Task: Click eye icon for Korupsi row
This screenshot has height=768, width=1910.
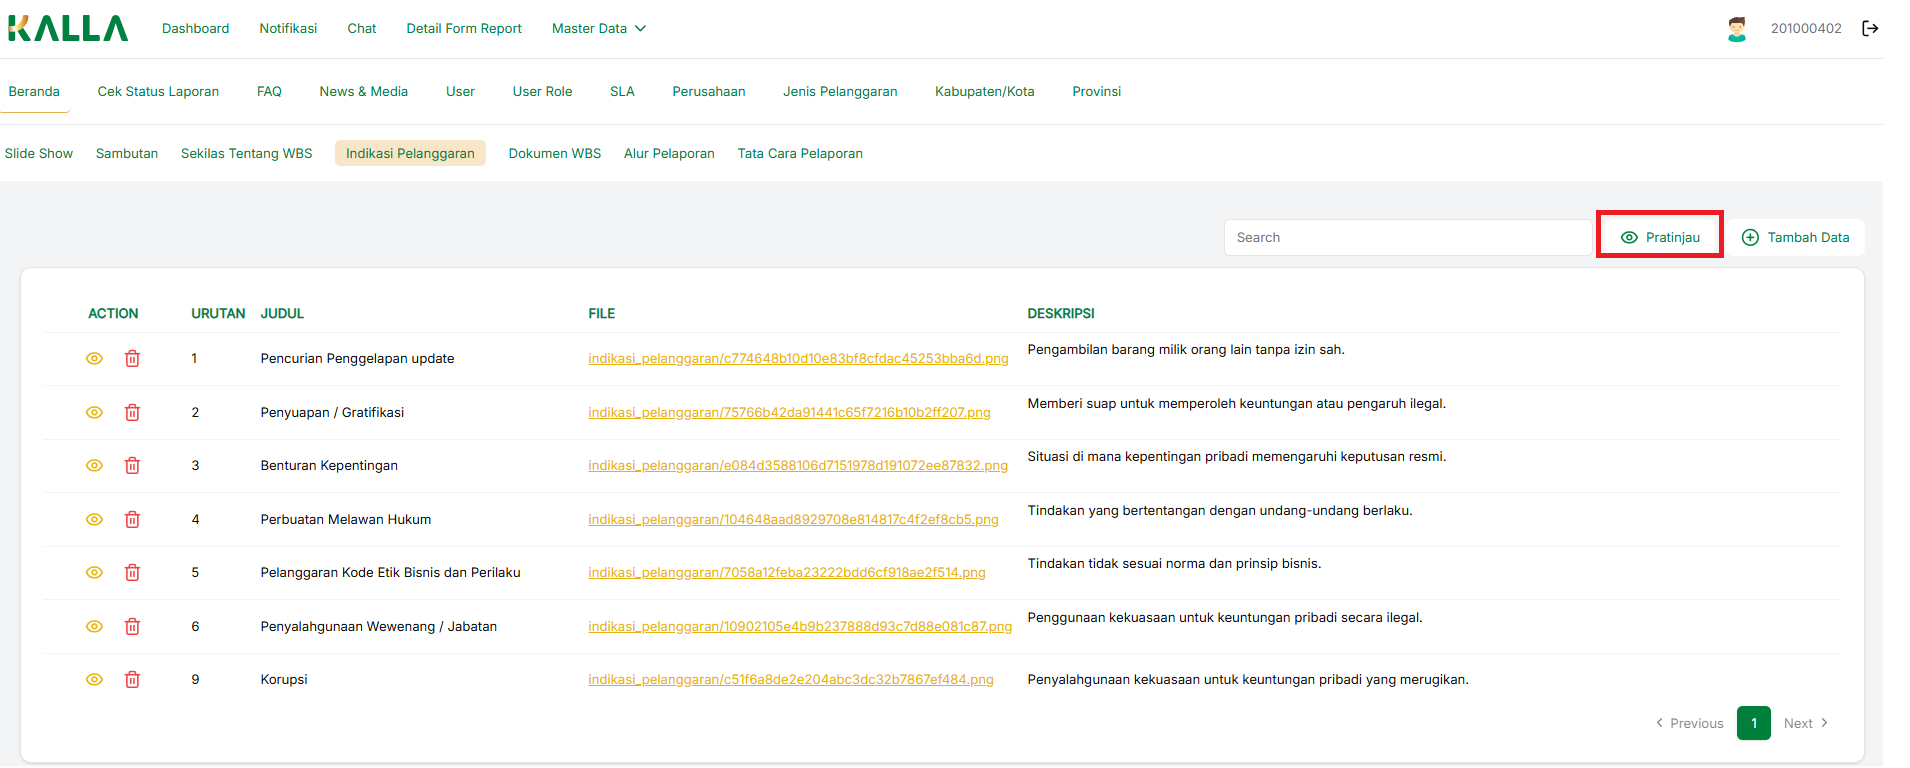Action: click(x=94, y=680)
